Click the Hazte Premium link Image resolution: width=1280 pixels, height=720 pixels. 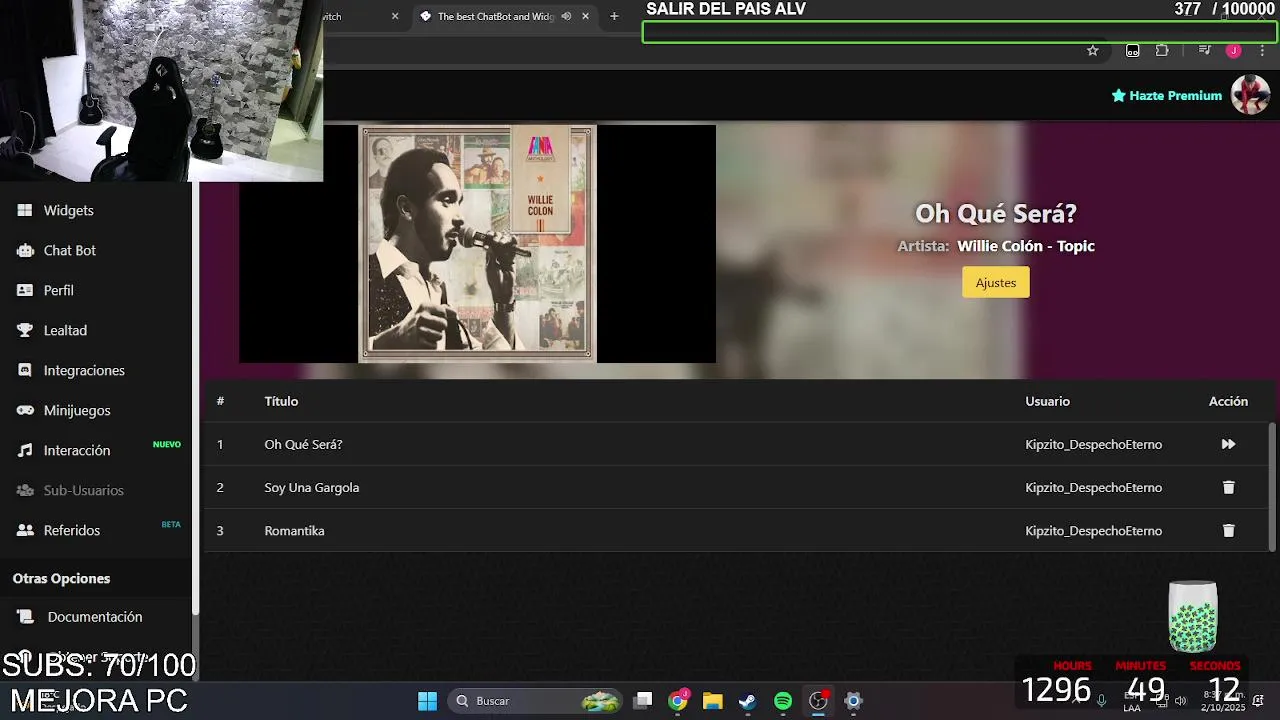[x=1167, y=96]
